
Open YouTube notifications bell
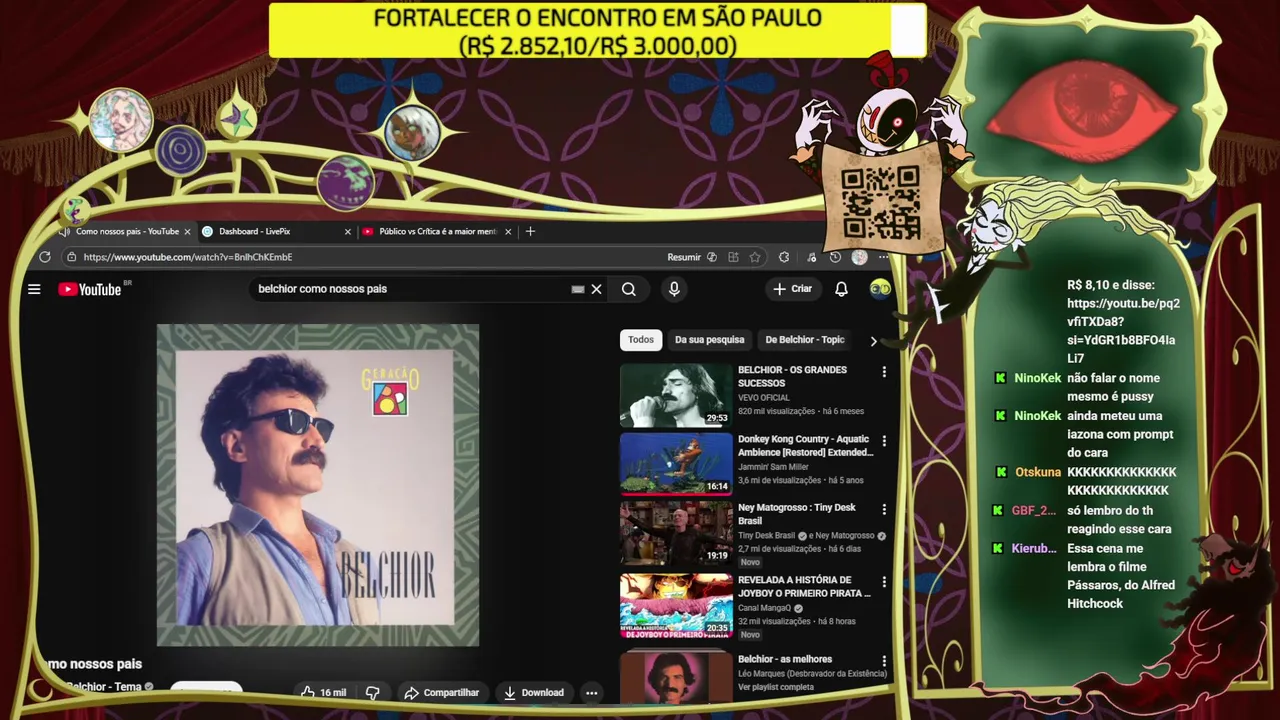841,289
